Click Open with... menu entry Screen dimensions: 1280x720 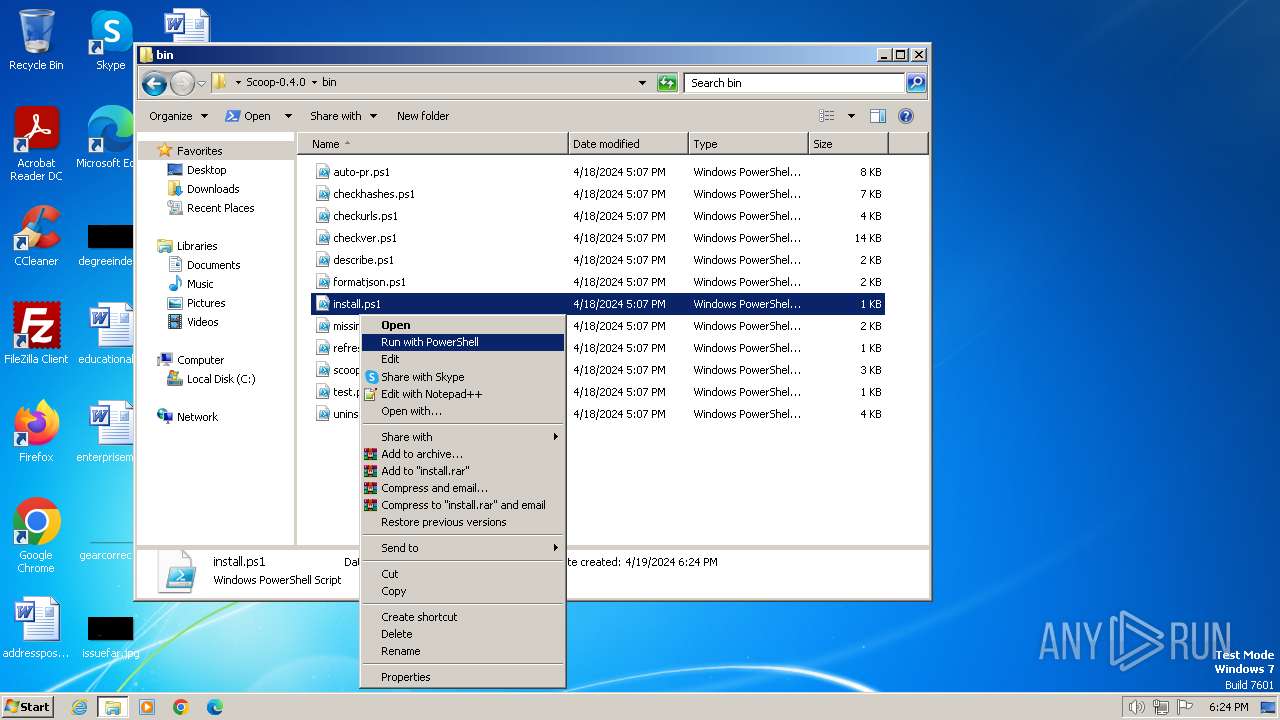462,411
